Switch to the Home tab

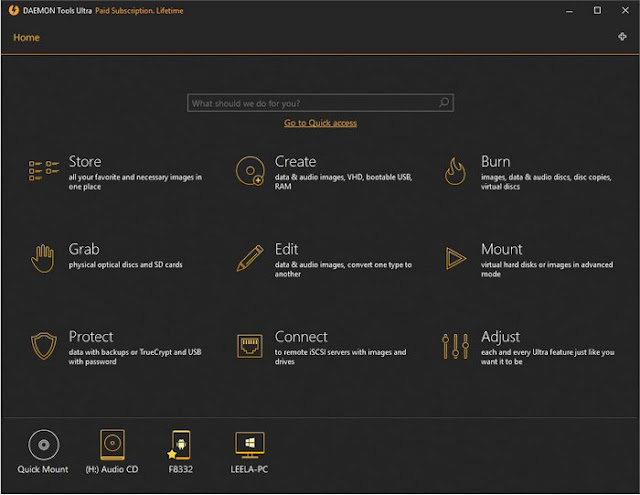[x=27, y=38]
